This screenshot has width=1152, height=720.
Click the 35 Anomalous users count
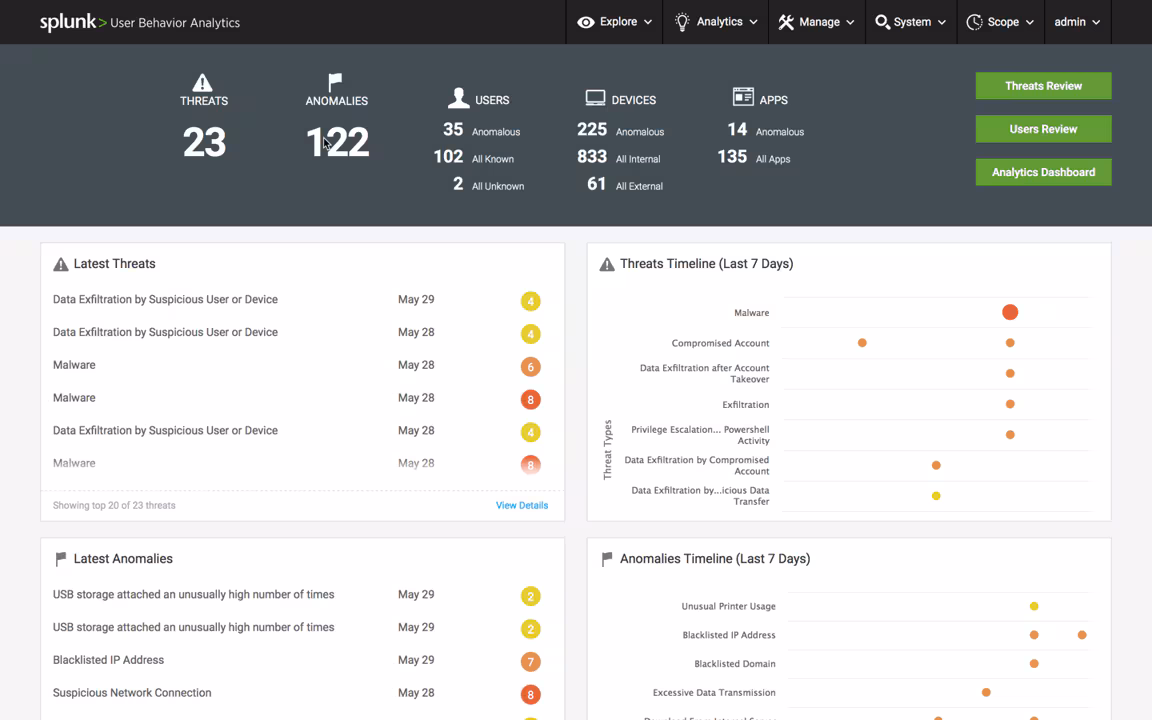coord(453,130)
